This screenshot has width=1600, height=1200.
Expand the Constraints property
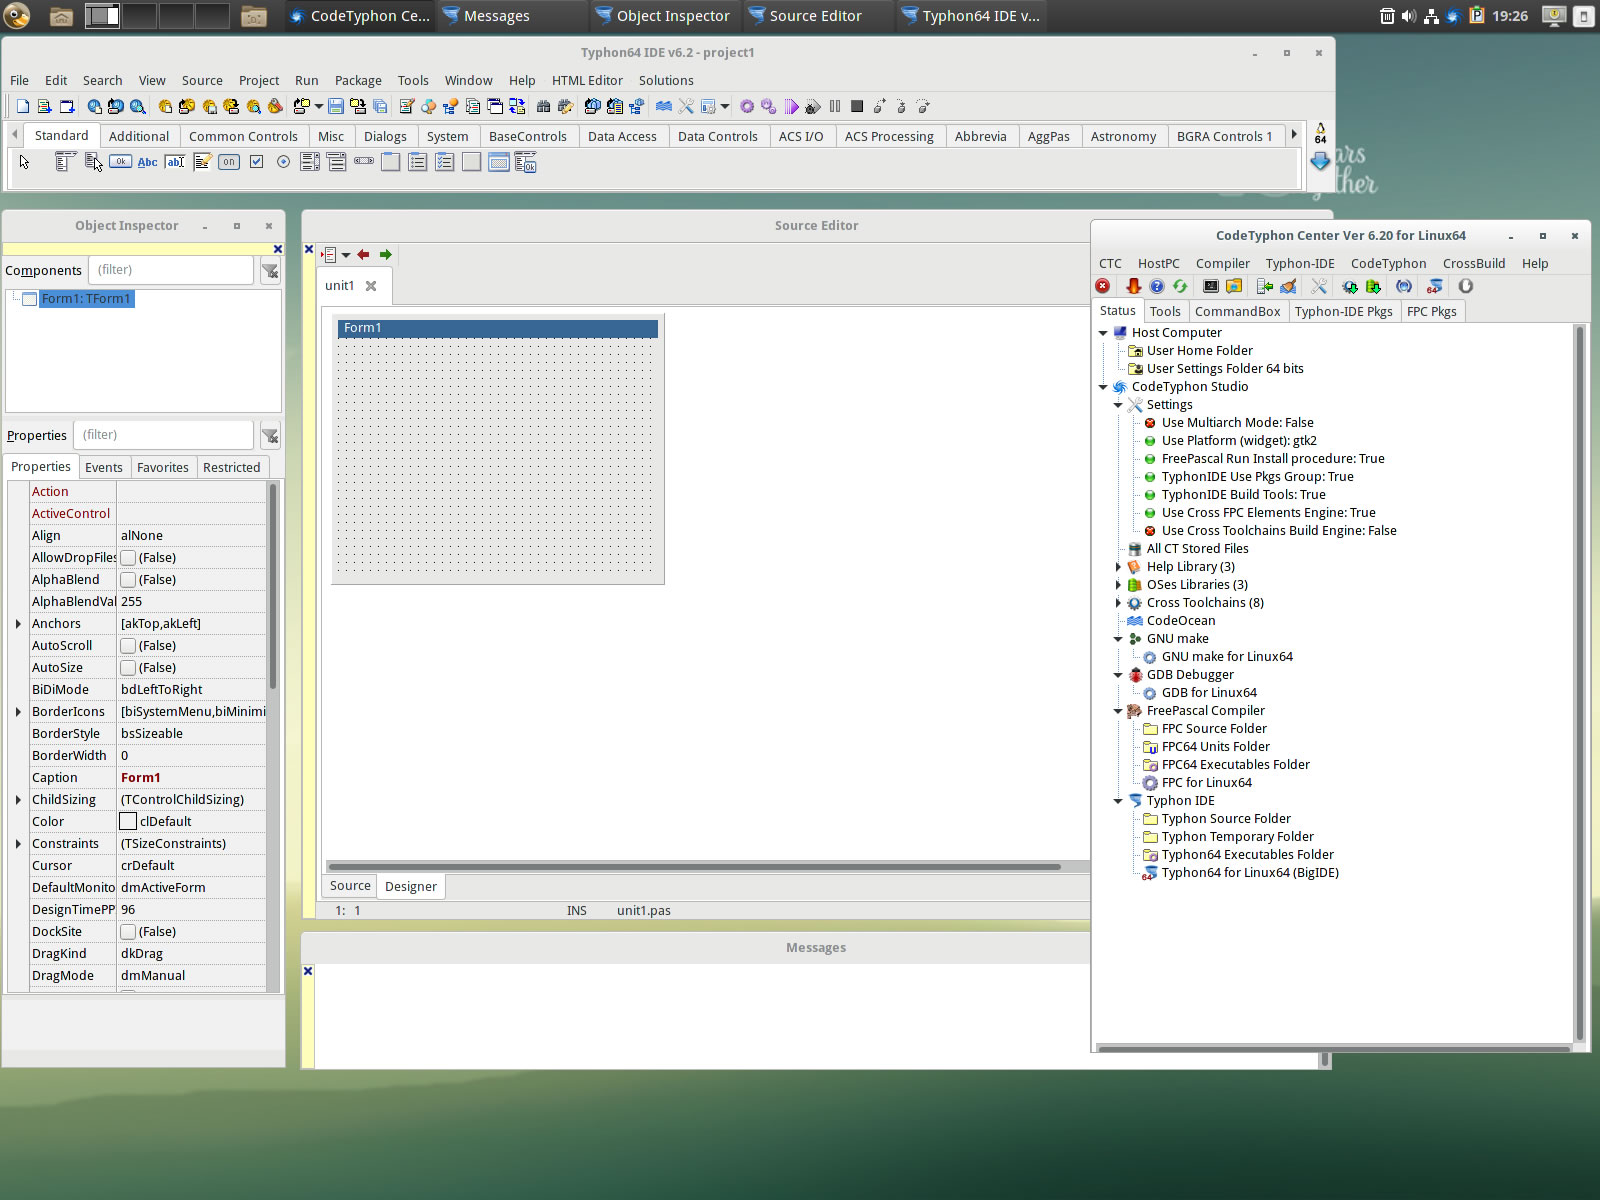pyautogui.click(x=18, y=844)
